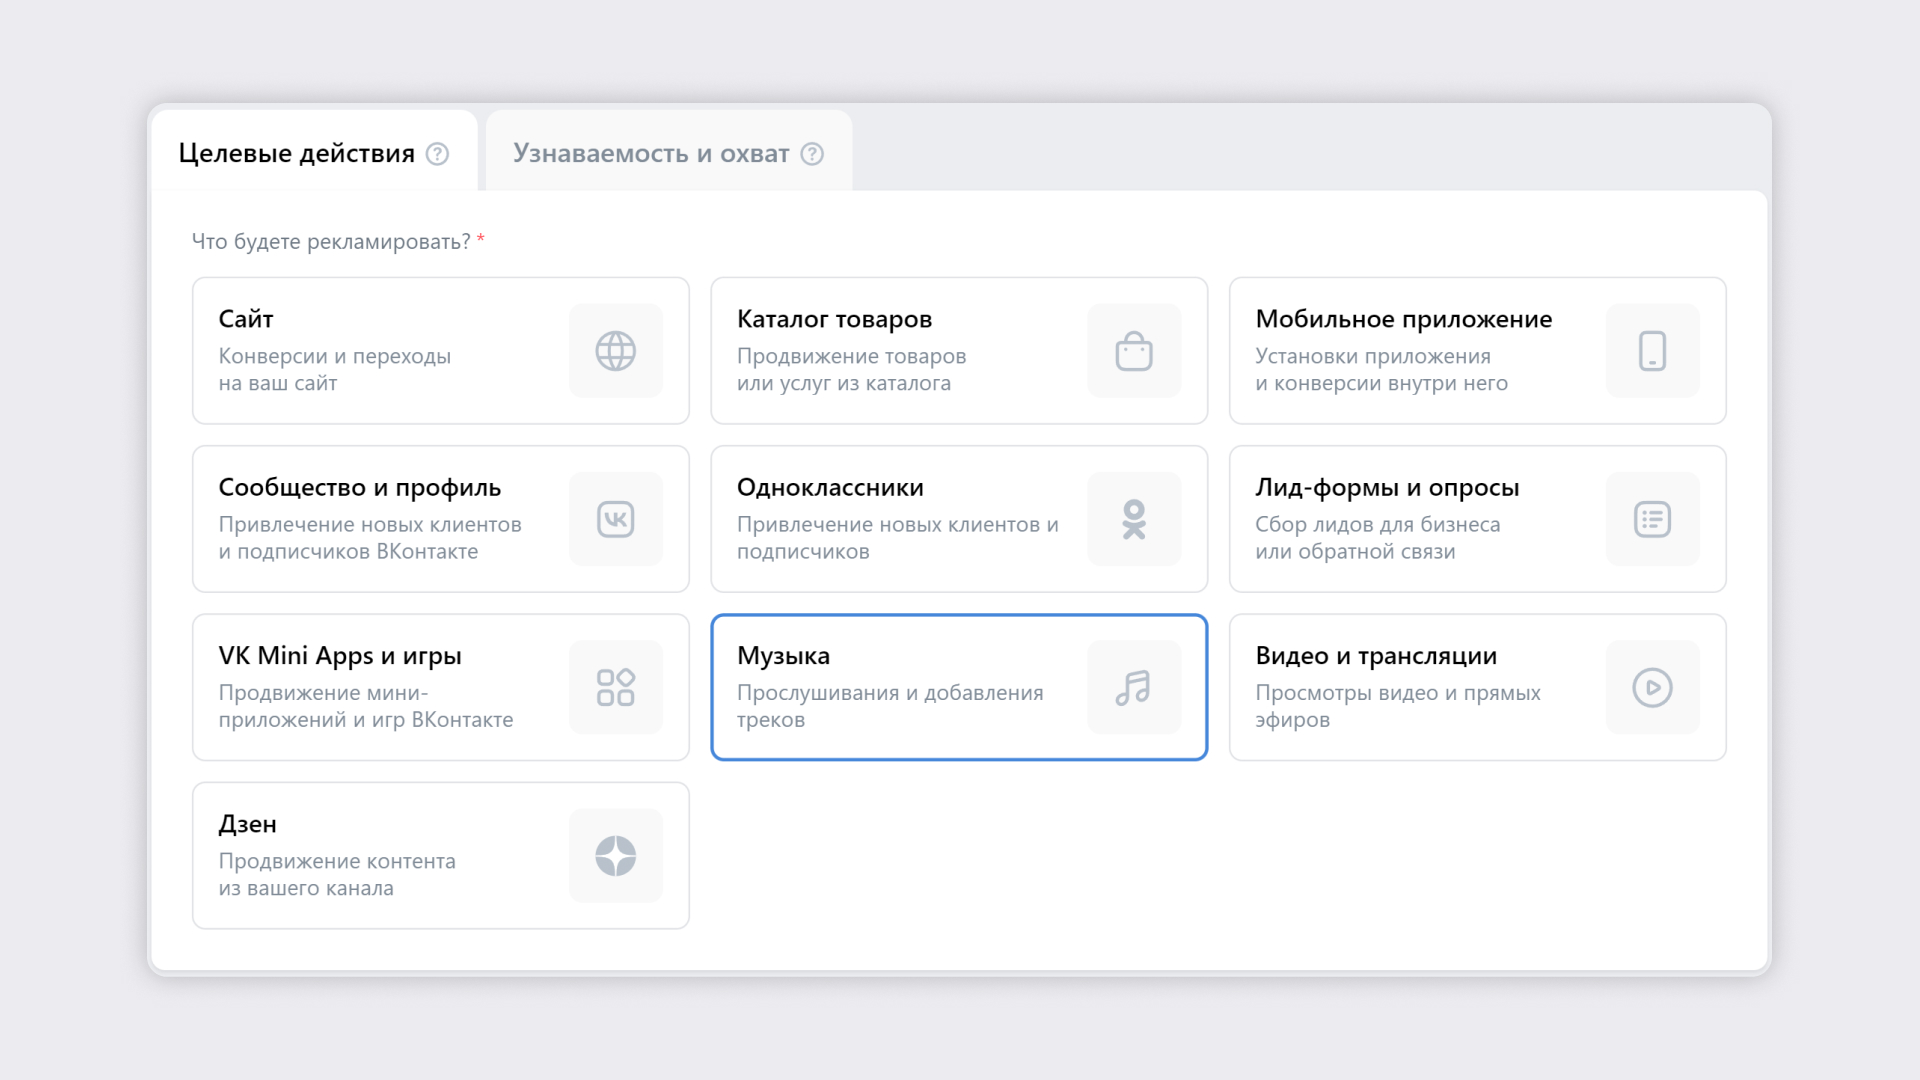Open help tooltip next to Узнаваемость и охват
The image size is (1920, 1080).
(812, 154)
